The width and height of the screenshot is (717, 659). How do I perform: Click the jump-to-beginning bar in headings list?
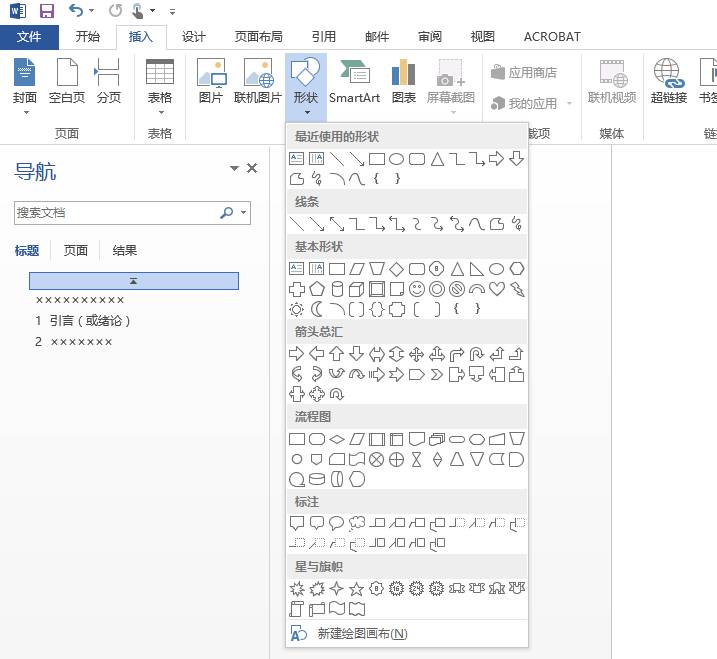pyautogui.click(x=134, y=281)
